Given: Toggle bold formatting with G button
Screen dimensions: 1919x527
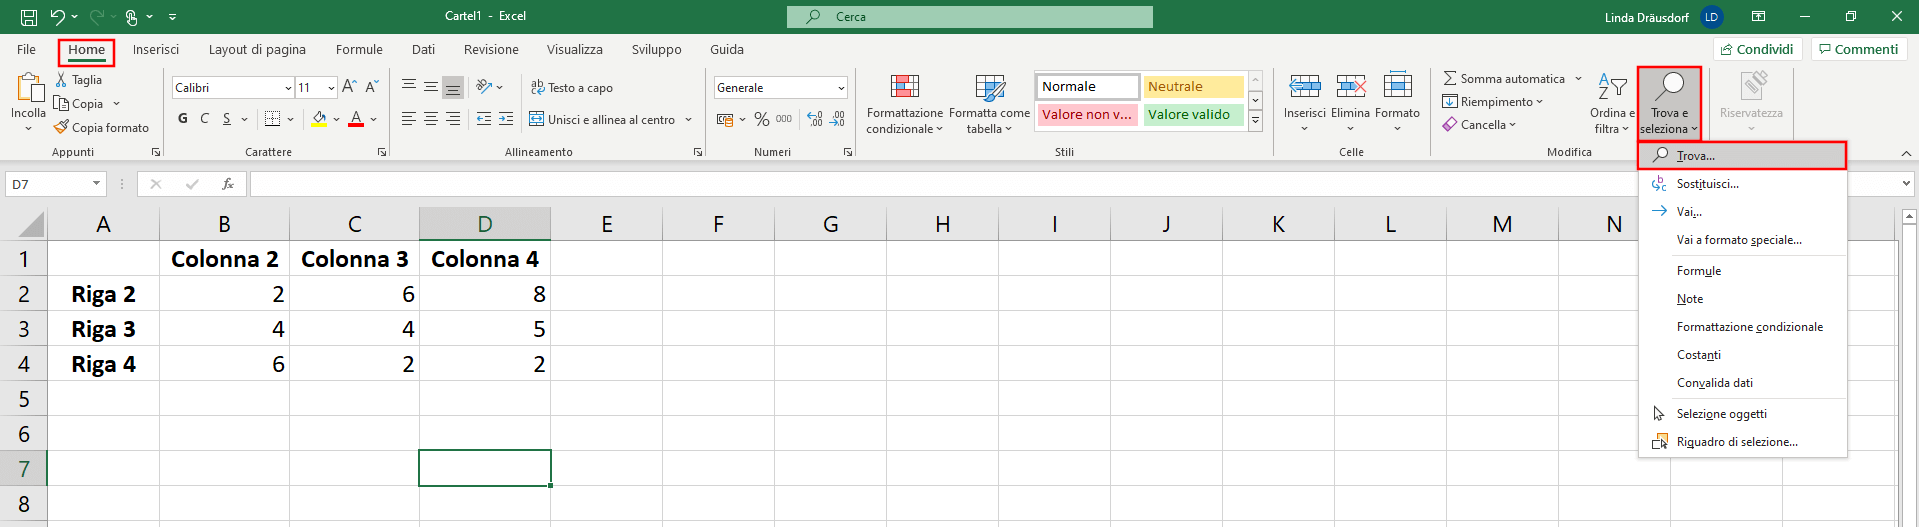Looking at the screenshot, I should (182, 119).
